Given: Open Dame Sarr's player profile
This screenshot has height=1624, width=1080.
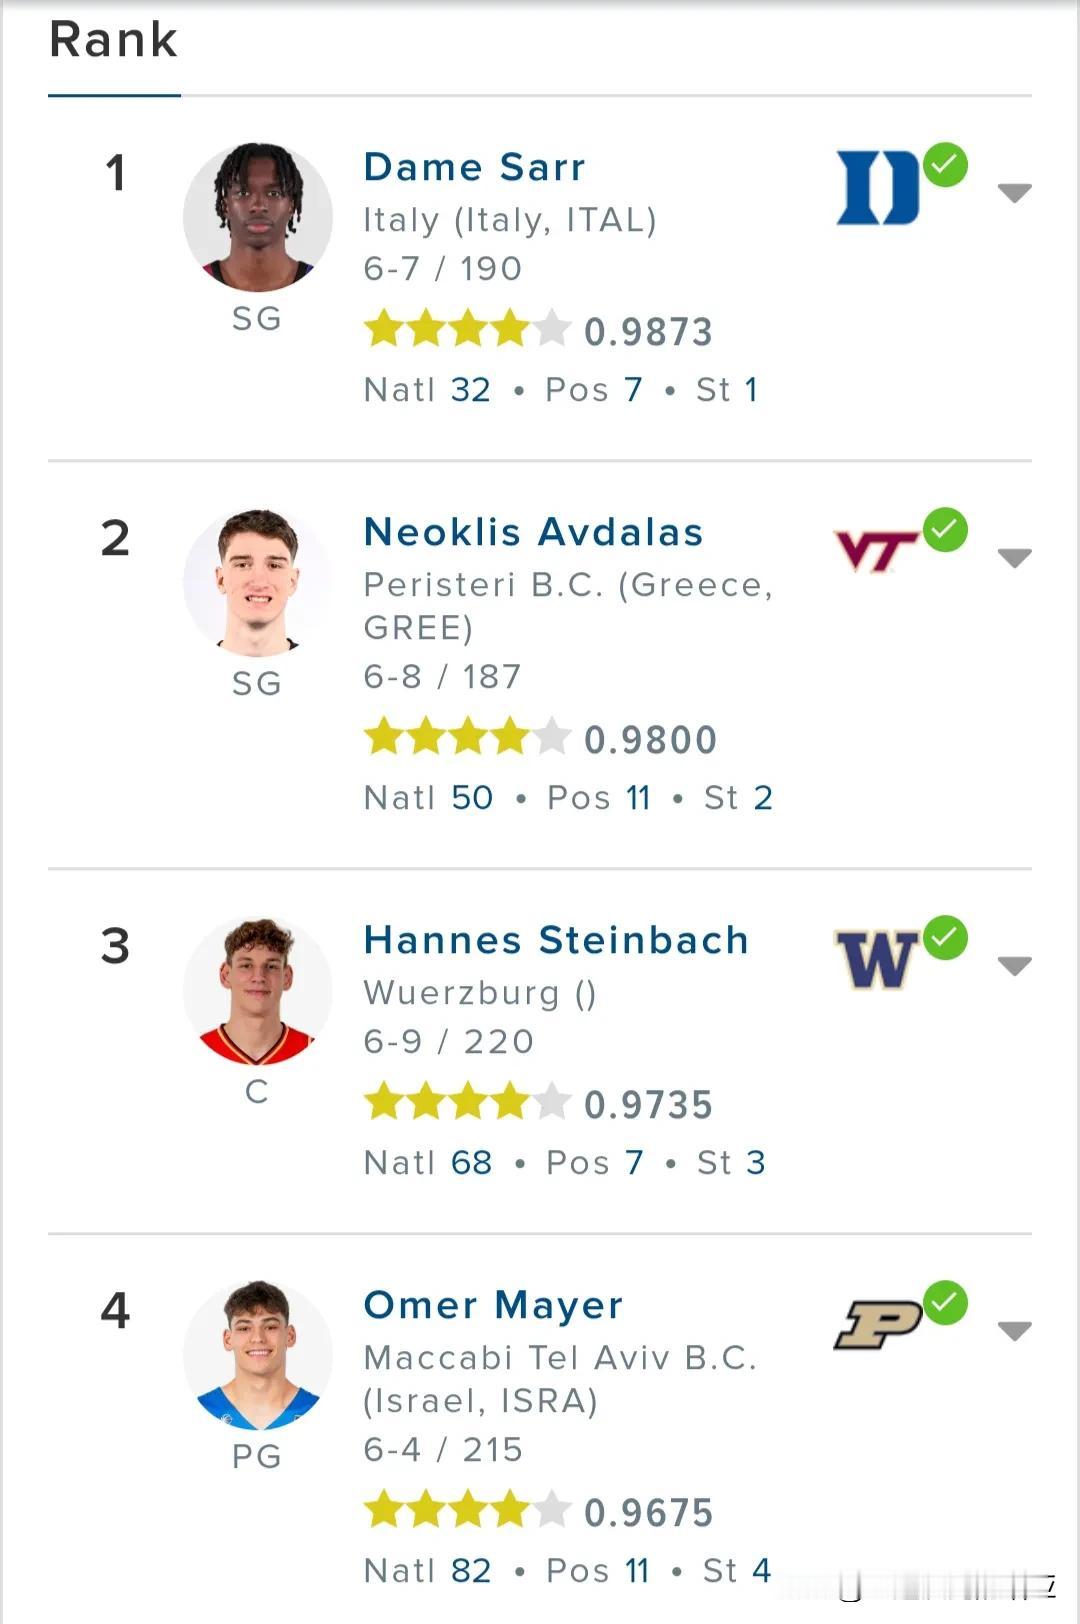Looking at the screenshot, I should 474,167.
